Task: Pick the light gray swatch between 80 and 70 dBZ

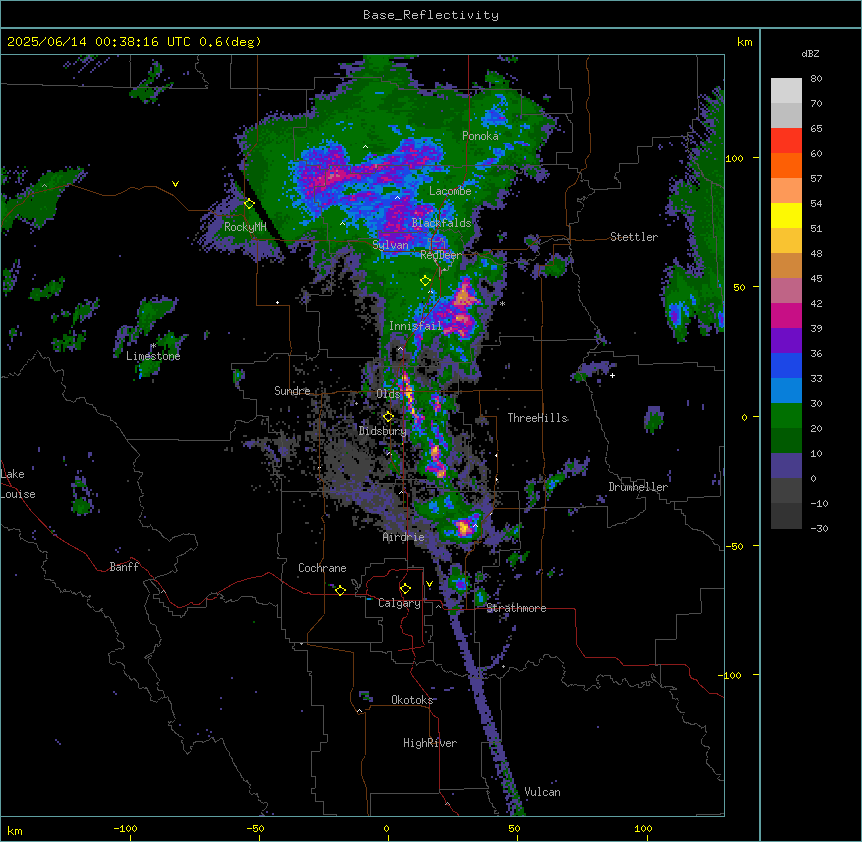Action: coord(786,91)
